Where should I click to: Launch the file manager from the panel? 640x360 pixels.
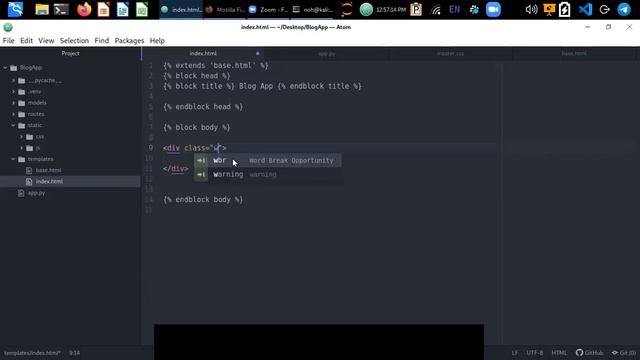point(42,9)
